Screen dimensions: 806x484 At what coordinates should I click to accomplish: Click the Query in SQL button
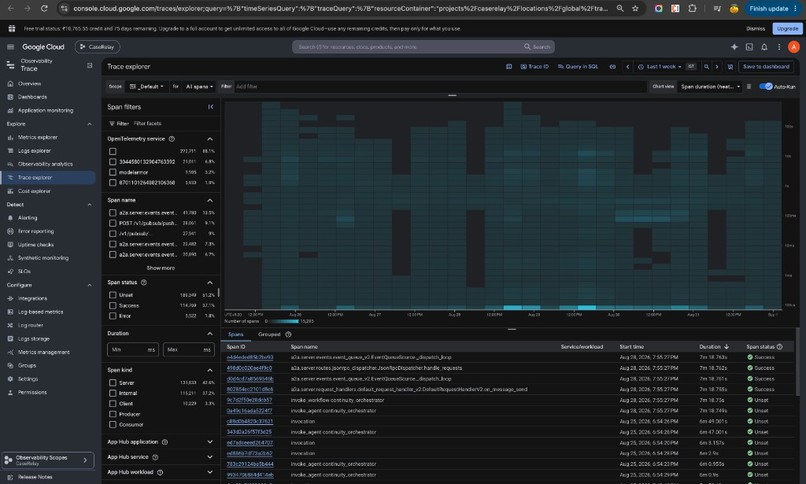pos(578,67)
